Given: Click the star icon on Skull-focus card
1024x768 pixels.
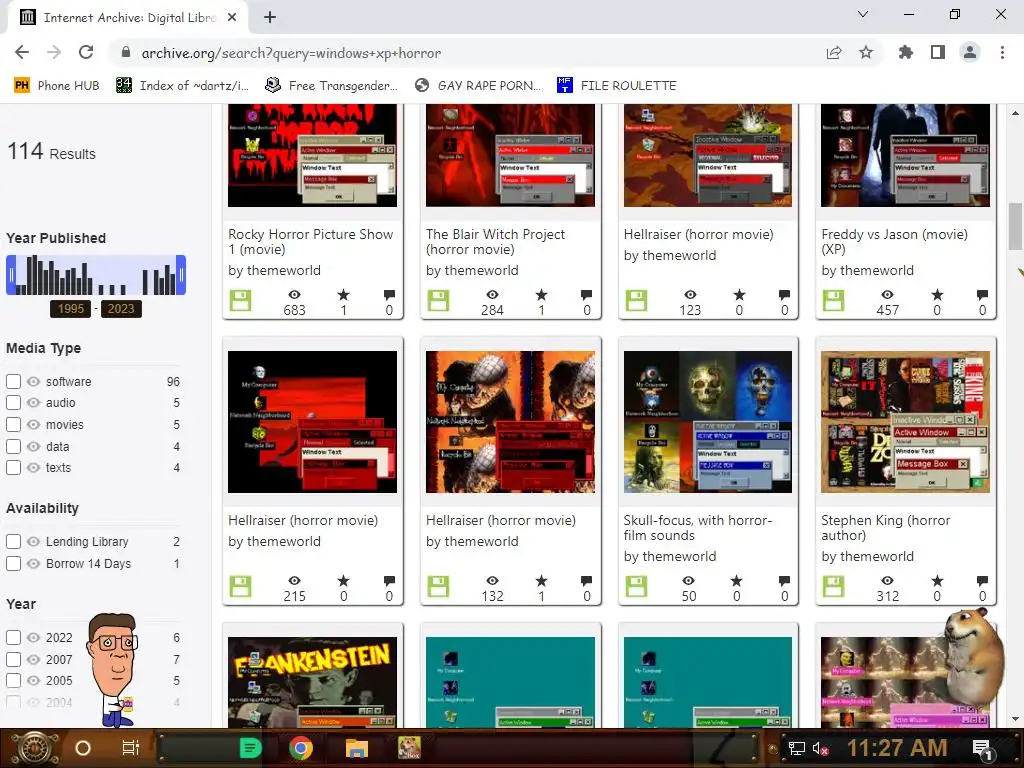Looking at the screenshot, I should pos(737,581).
